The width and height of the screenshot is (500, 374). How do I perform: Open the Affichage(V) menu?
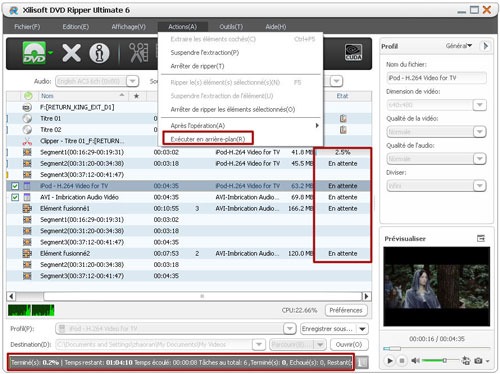(x=129, y=27)
